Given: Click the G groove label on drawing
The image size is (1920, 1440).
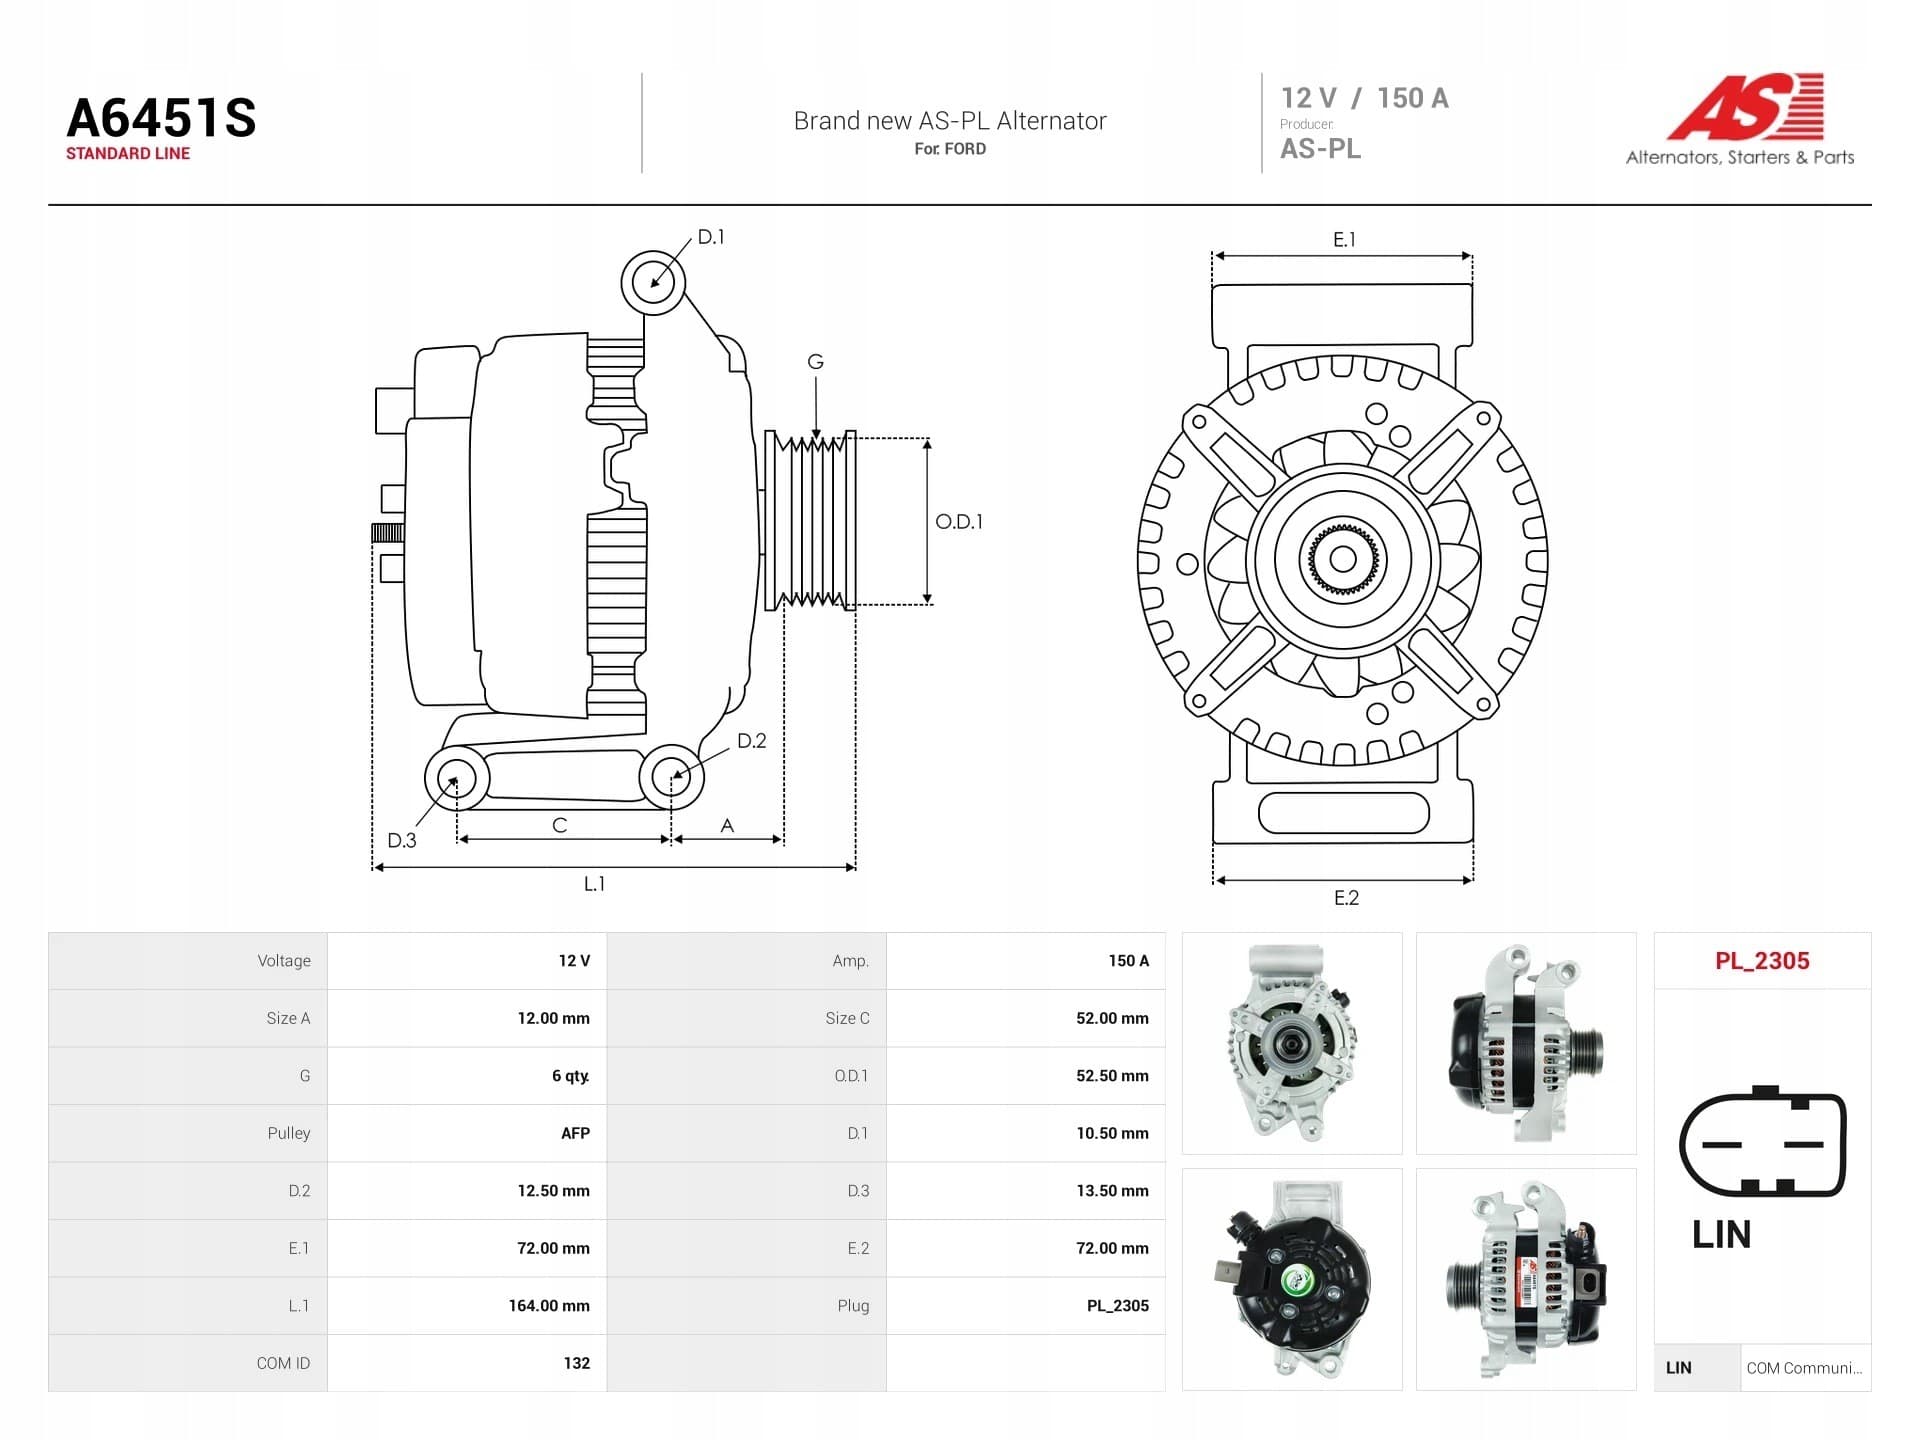Looking at the screenshot, I should 816,362.
